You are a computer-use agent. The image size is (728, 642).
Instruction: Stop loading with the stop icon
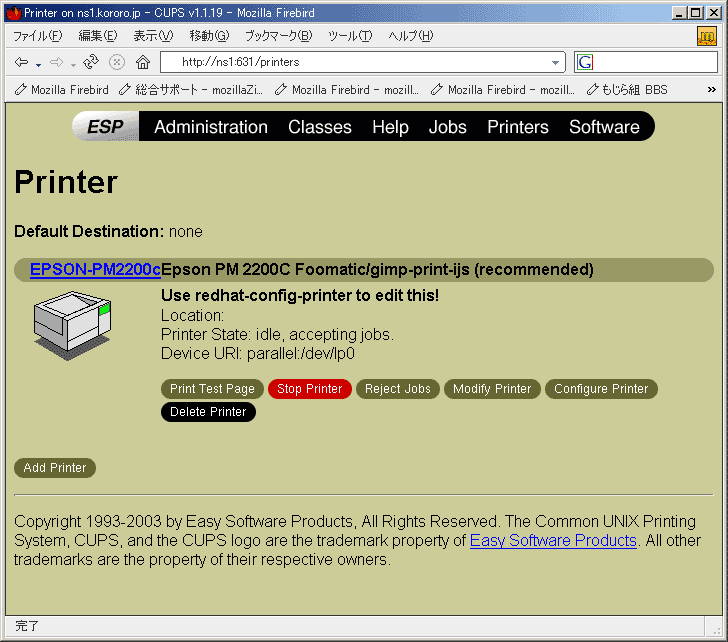tap(117, 62)
